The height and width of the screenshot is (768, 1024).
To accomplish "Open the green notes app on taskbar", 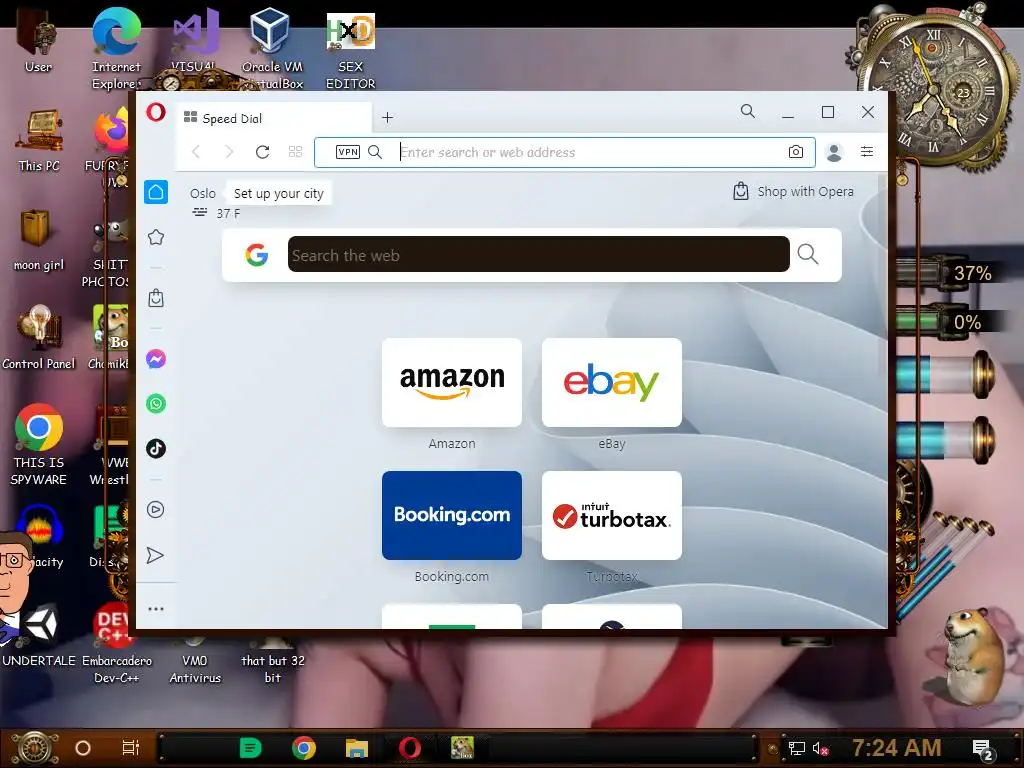I will [250, 748].
